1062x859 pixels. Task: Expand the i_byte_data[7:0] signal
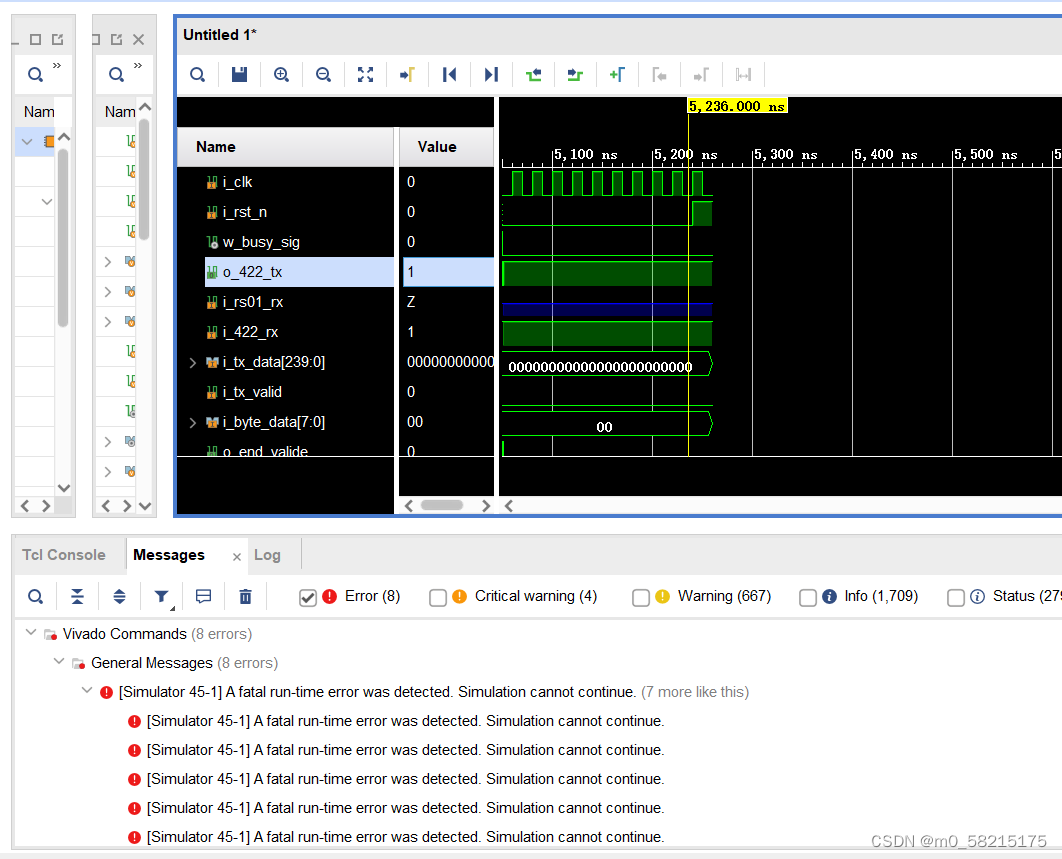pos(192,422)
